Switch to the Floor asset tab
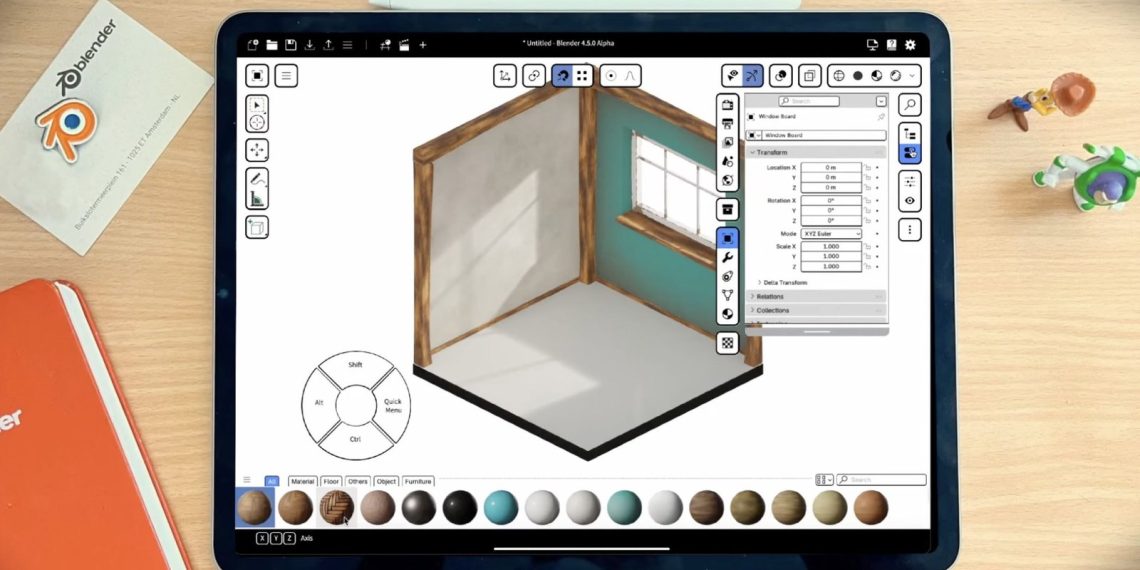This screenshot has width=1140, height=570. click(x=331, y=481)
